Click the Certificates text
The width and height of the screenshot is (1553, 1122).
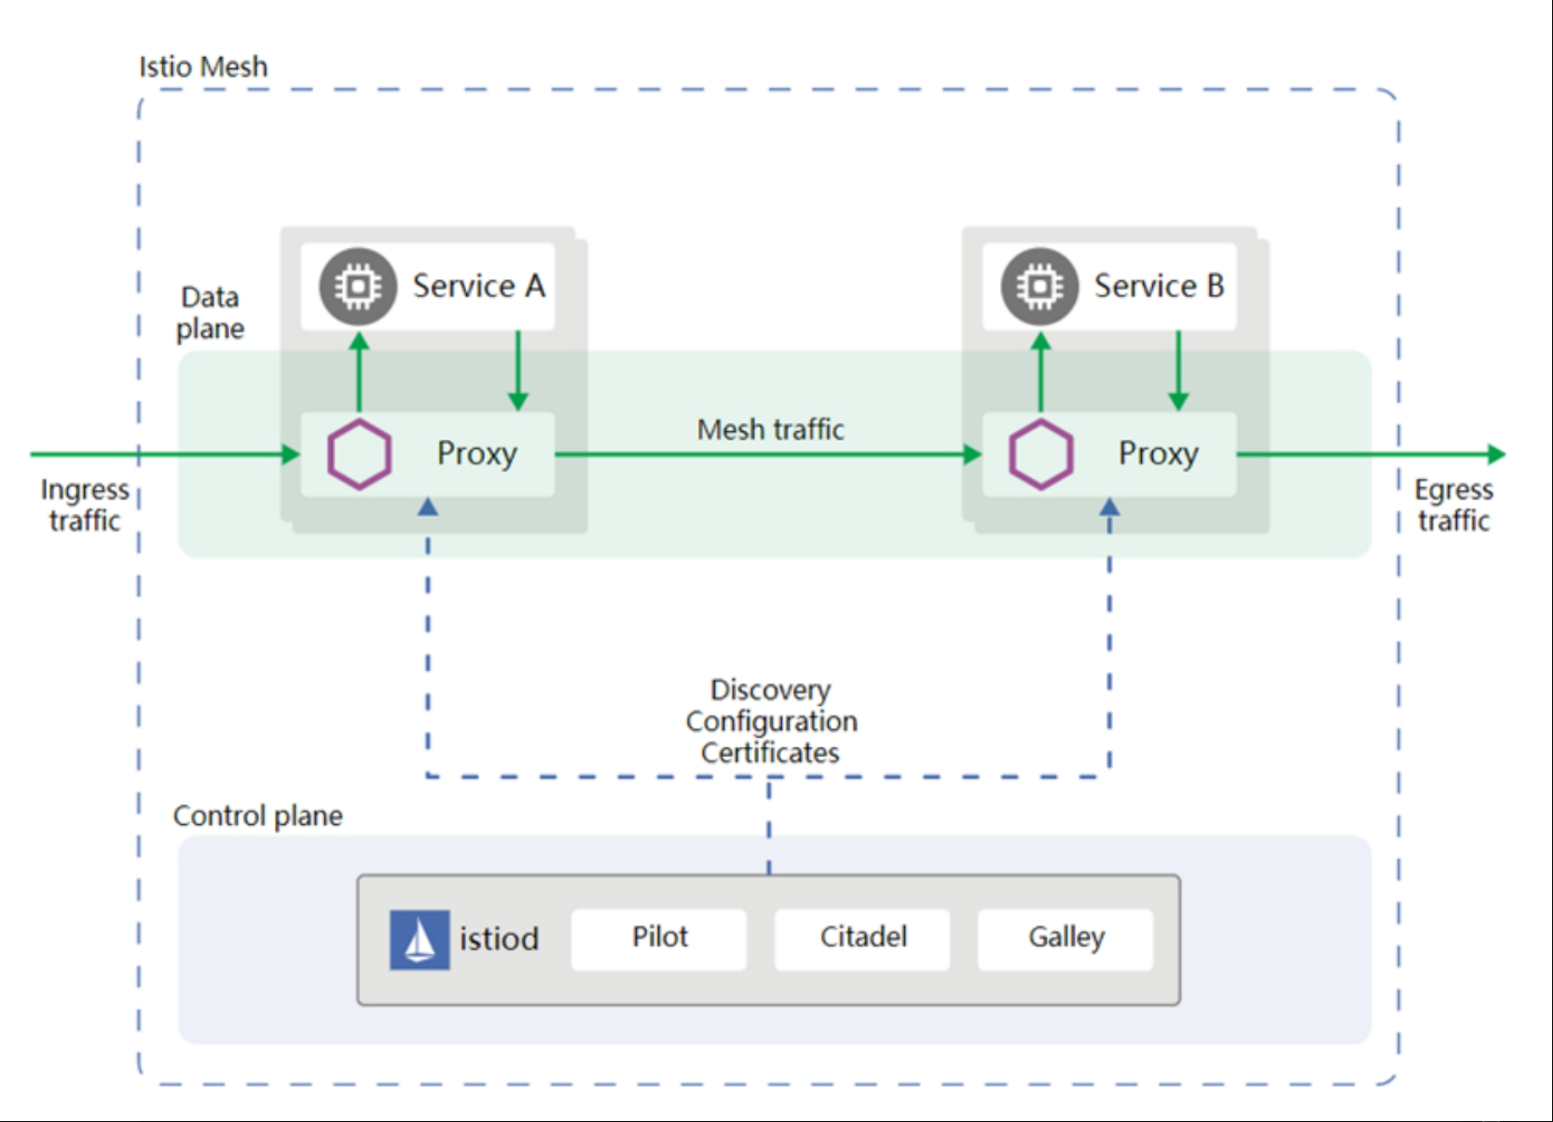click(770, 753)
